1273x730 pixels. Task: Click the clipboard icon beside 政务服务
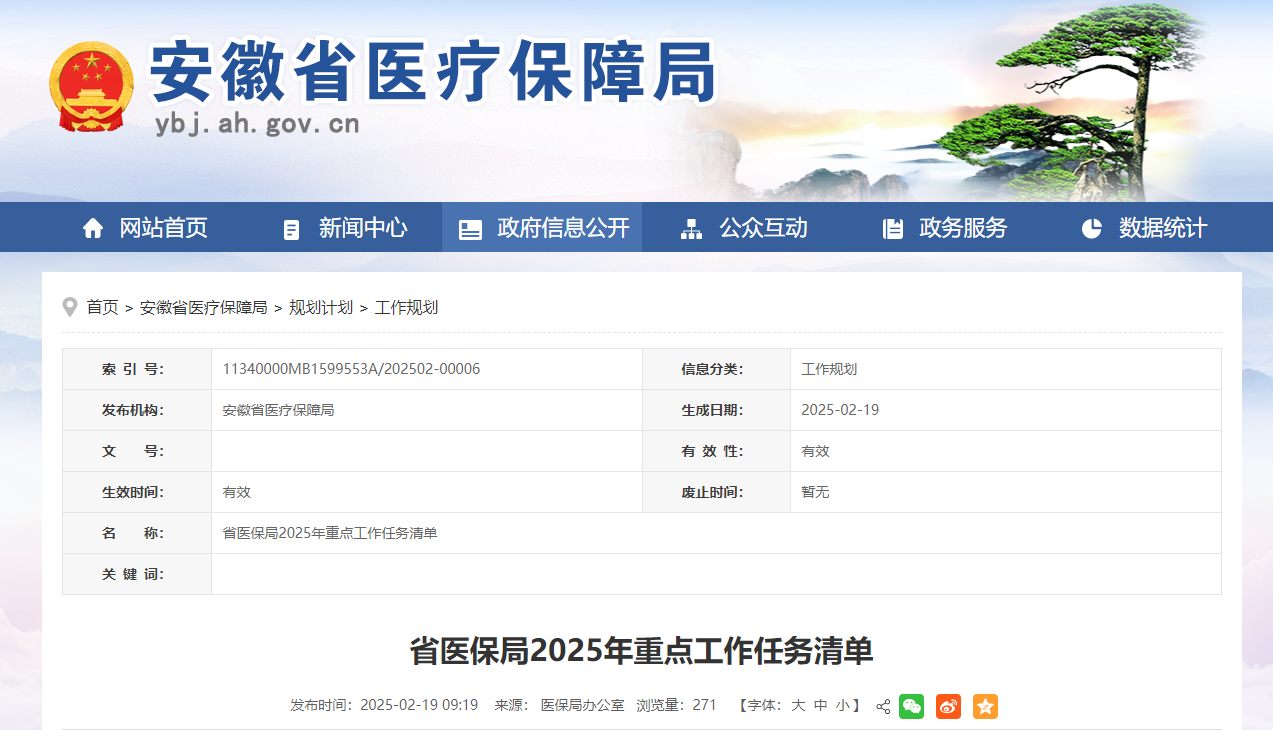pos(893,228)
